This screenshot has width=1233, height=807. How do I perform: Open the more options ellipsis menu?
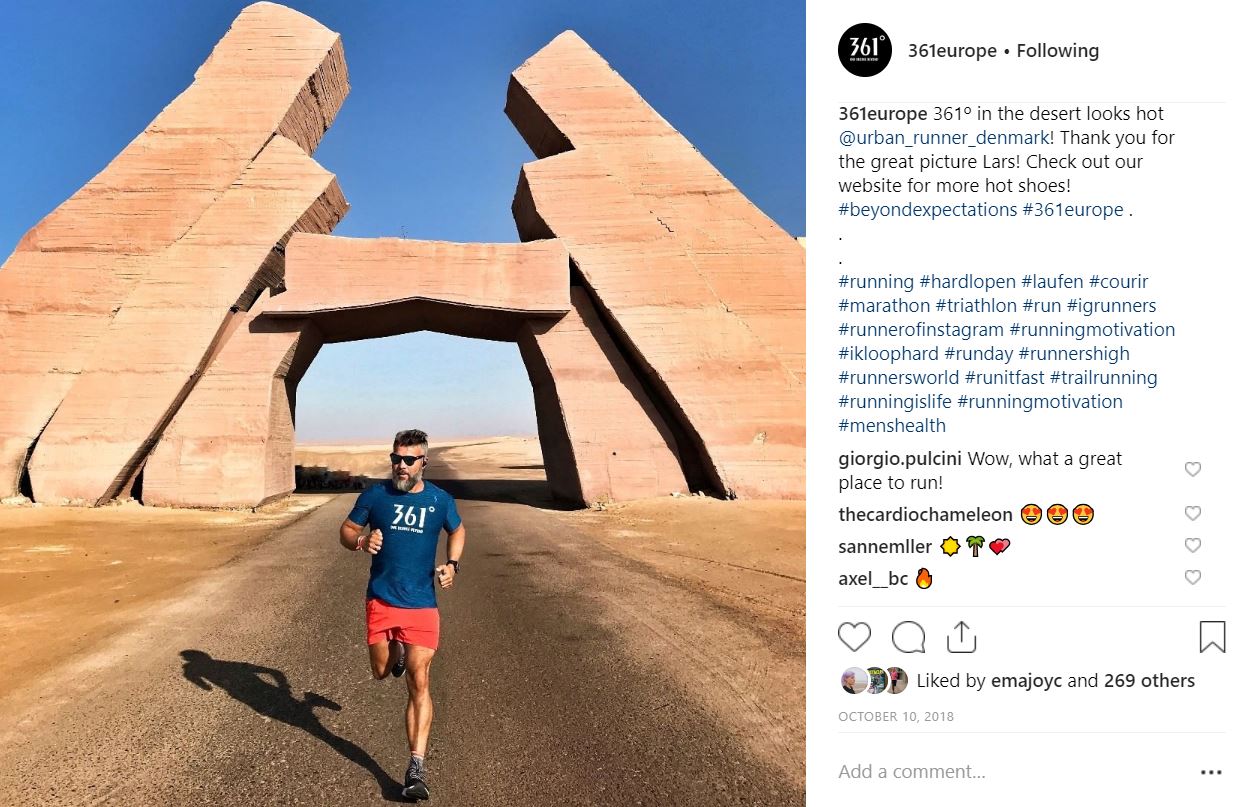(1211, 772)
